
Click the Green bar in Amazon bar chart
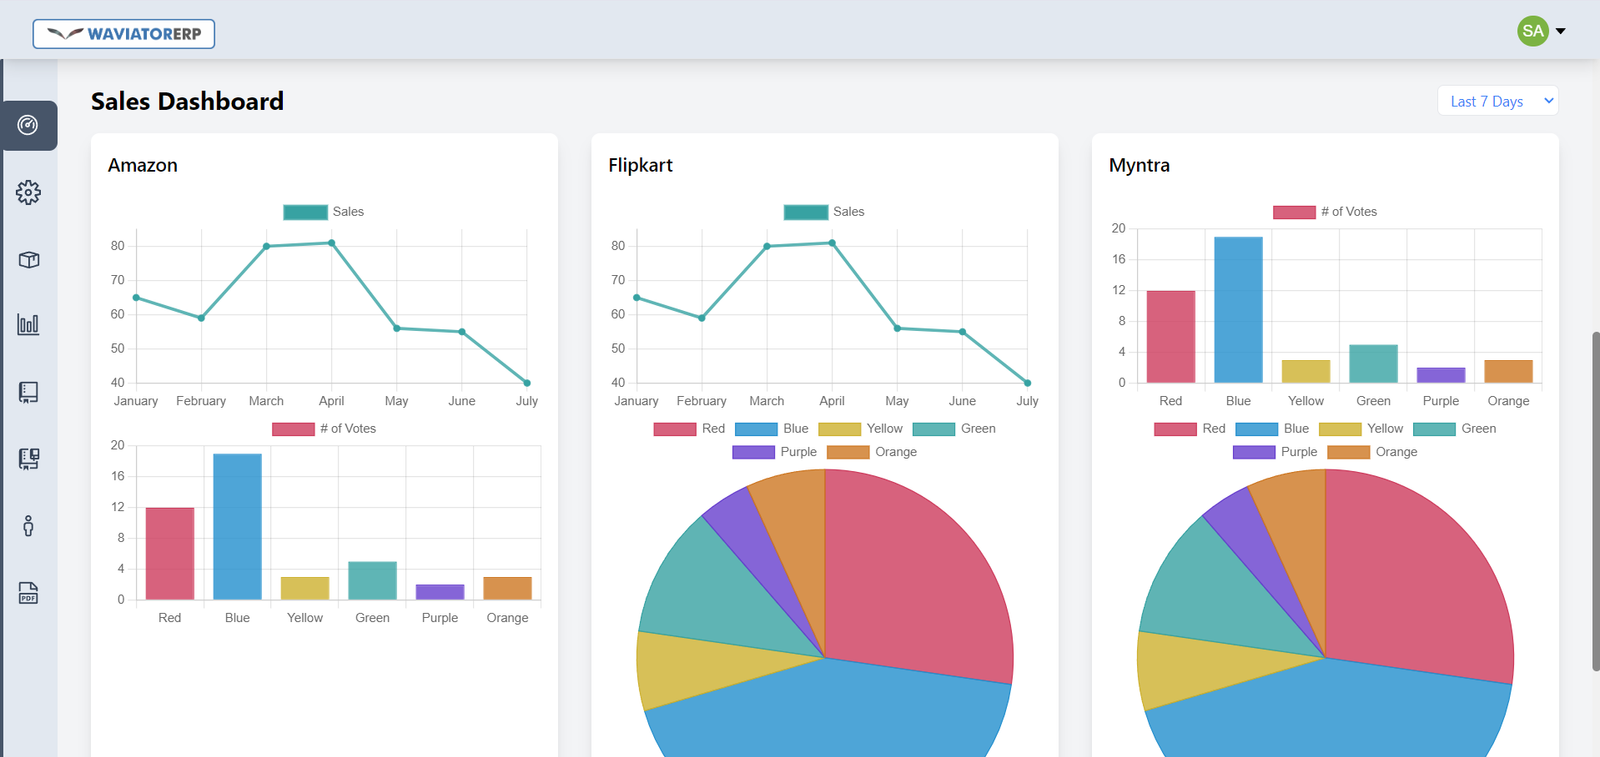pyautogui.click(x=372, y=581)
